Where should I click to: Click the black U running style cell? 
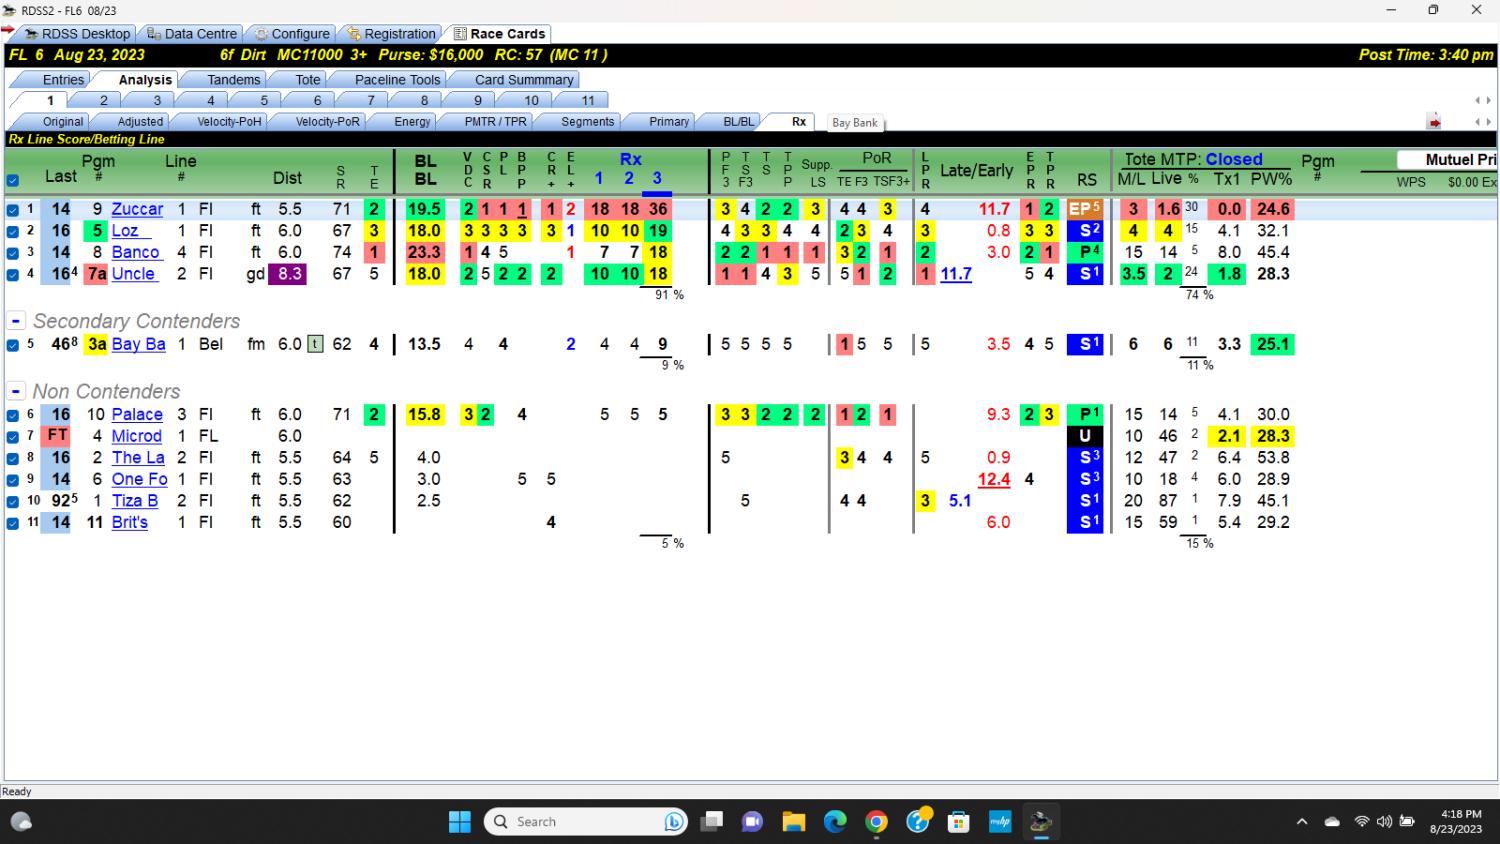tap(1085, 436)
